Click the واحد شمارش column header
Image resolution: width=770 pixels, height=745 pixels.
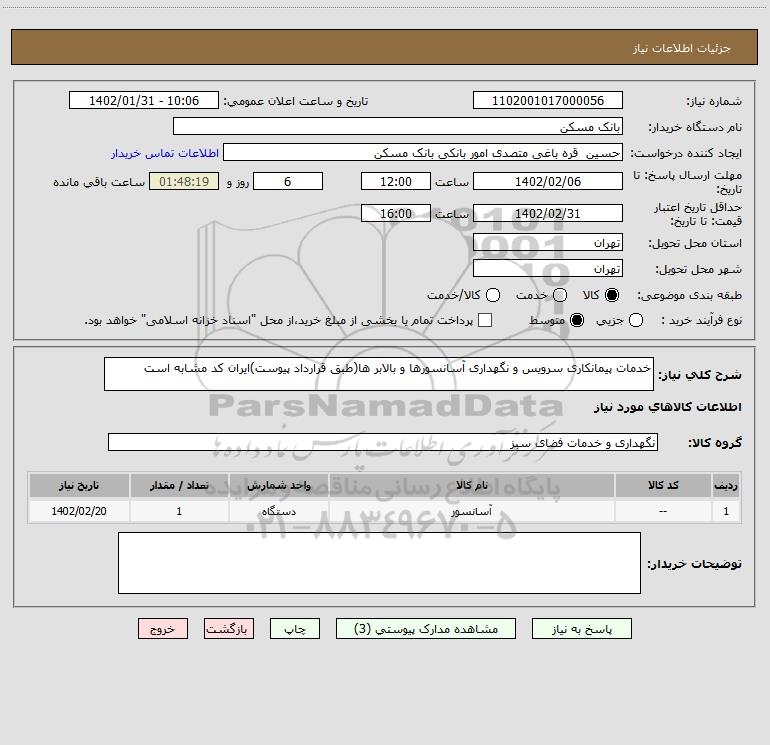tap(278, 485)
